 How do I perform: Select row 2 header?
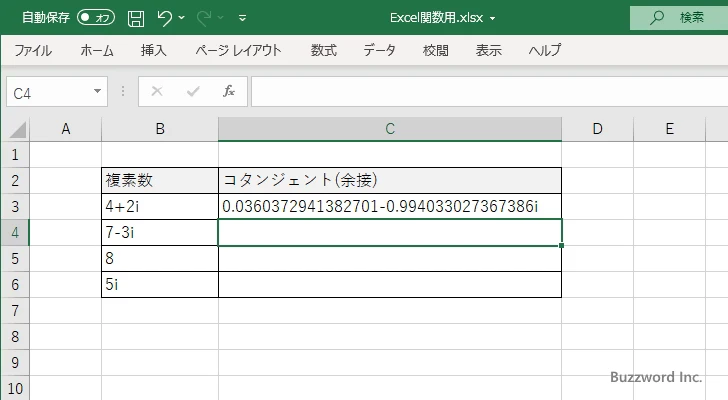point(15,181)
